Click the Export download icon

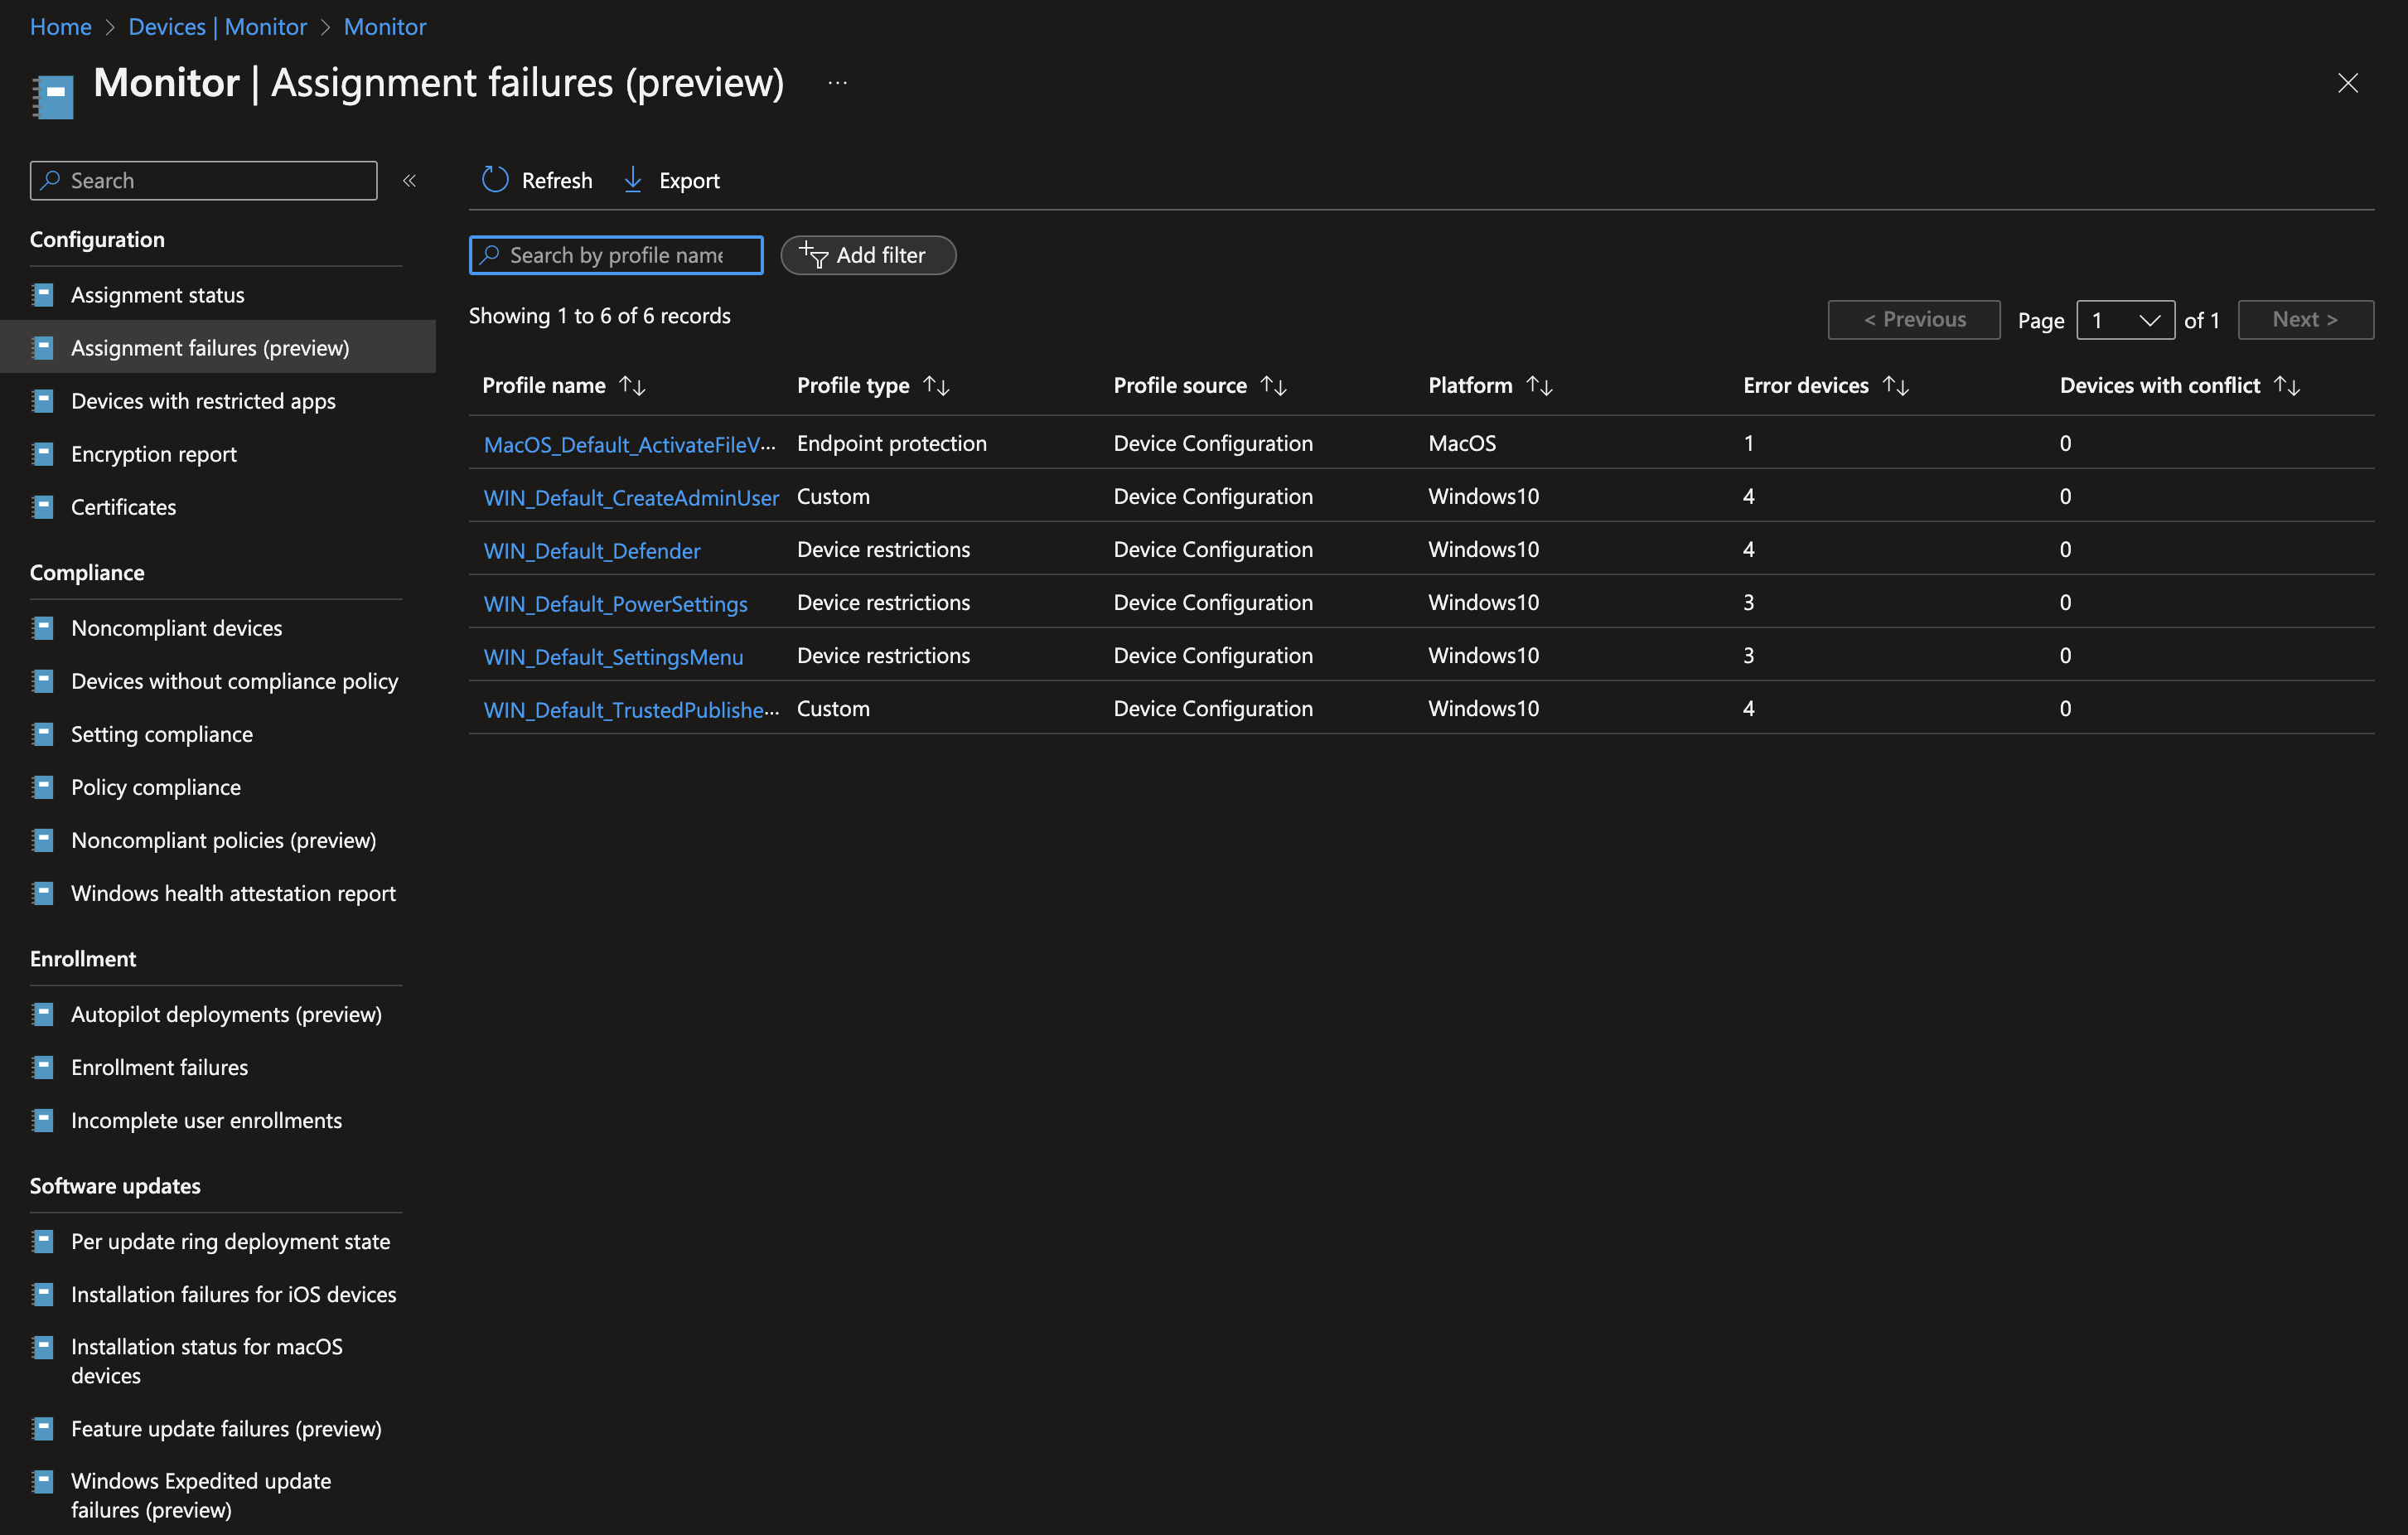(x=633, y=180)
